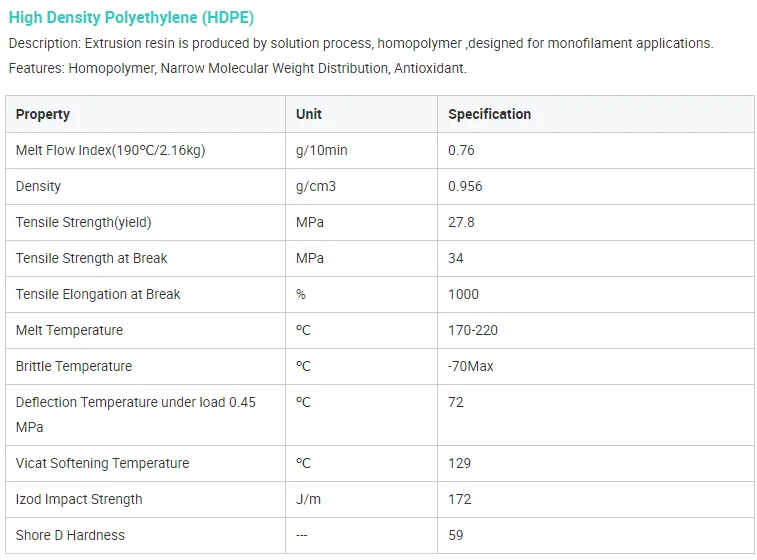
Task: Select the Shore D Hardness row label
Action: point(70,535)
